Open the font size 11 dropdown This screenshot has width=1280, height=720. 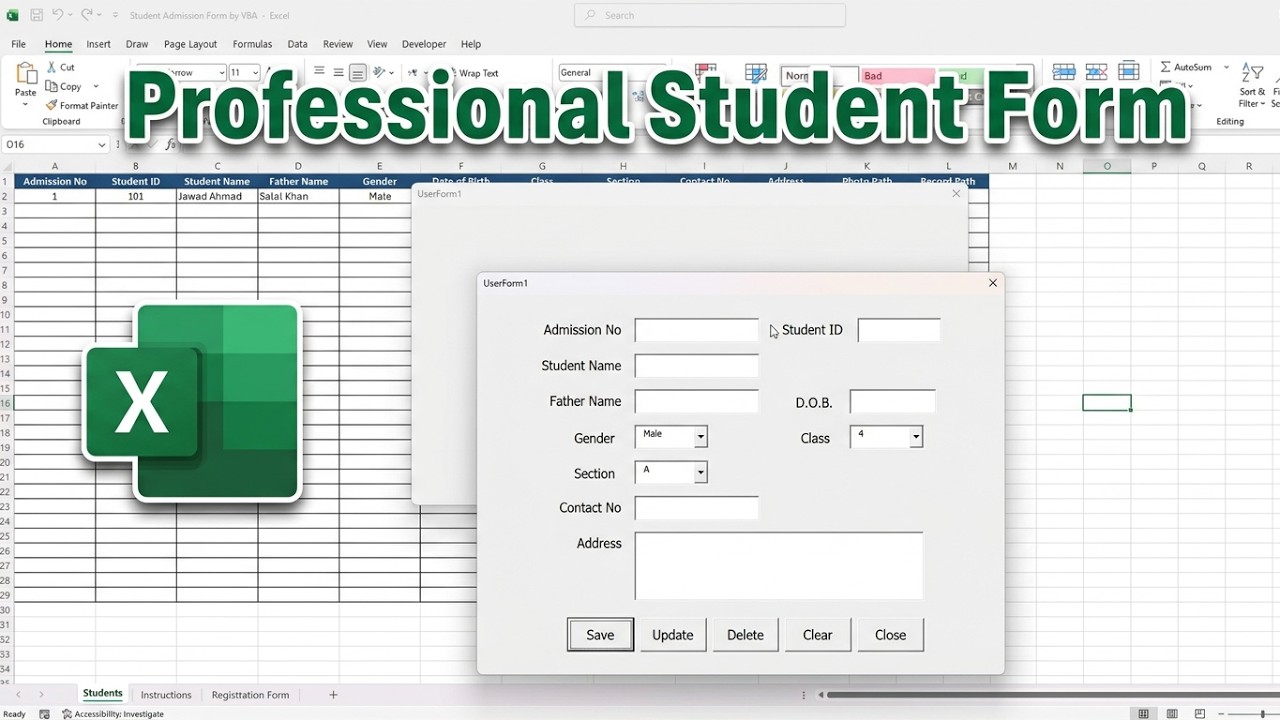(255, 73)
